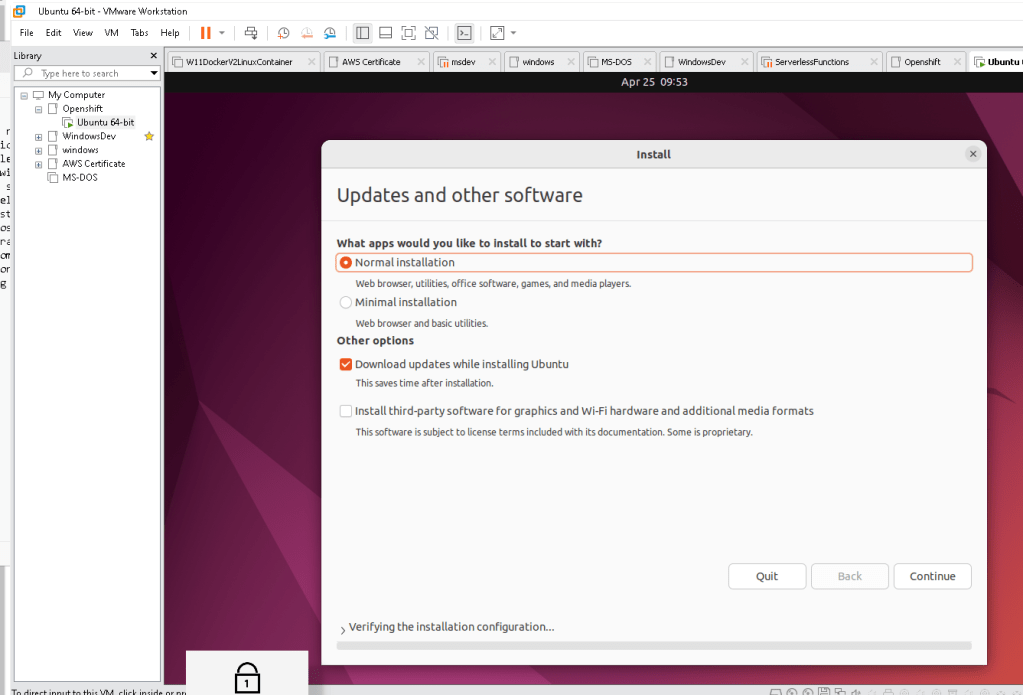Expand the WindowsDev folder node
This screenshot has height=695, width=1023.
click(x=38, y=136)
